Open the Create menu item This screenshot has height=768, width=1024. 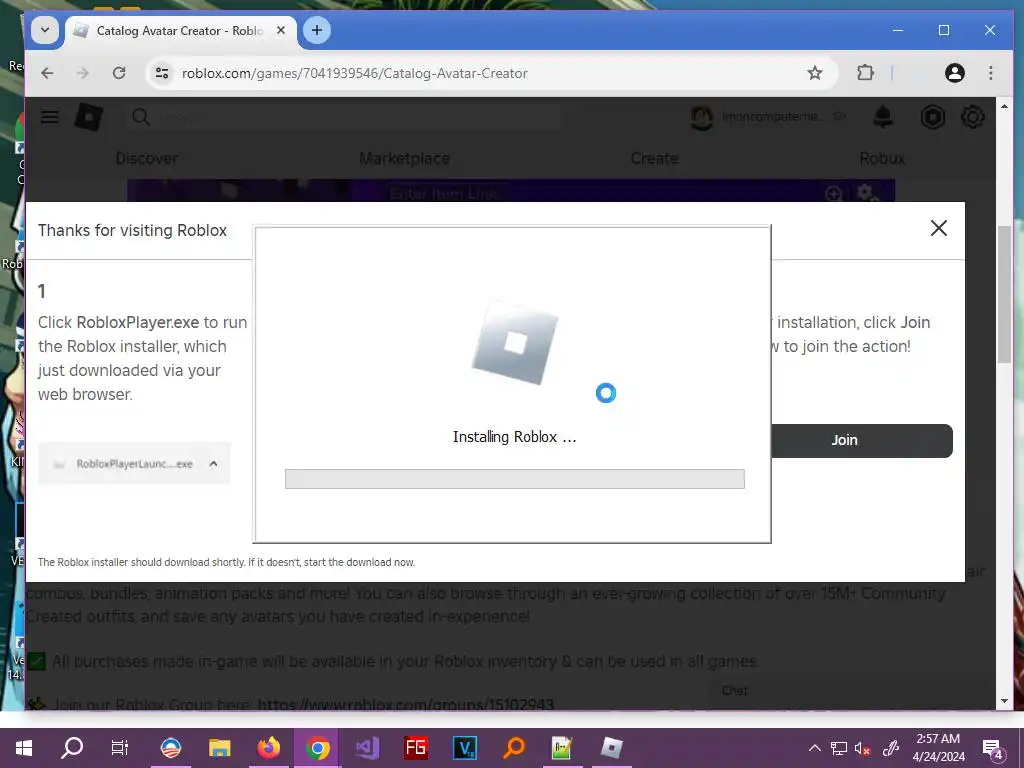654,159
